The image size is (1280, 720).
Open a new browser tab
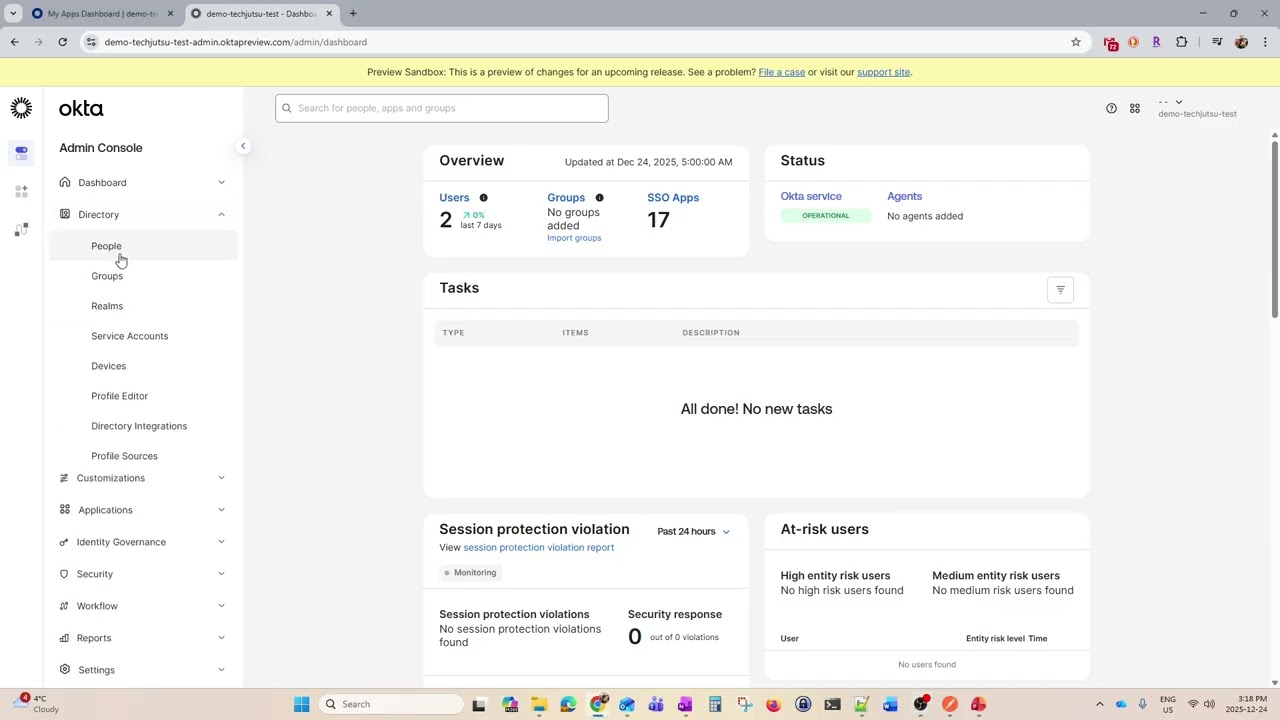[x=353, y=13]
